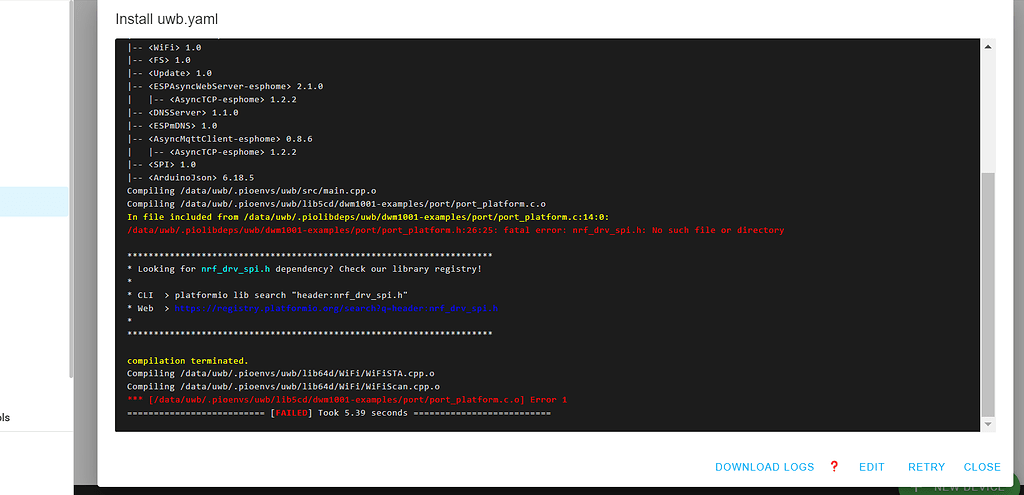Click the ArduinoJson 6.18.5 dependency line
1024x495 pixels.
191,178
